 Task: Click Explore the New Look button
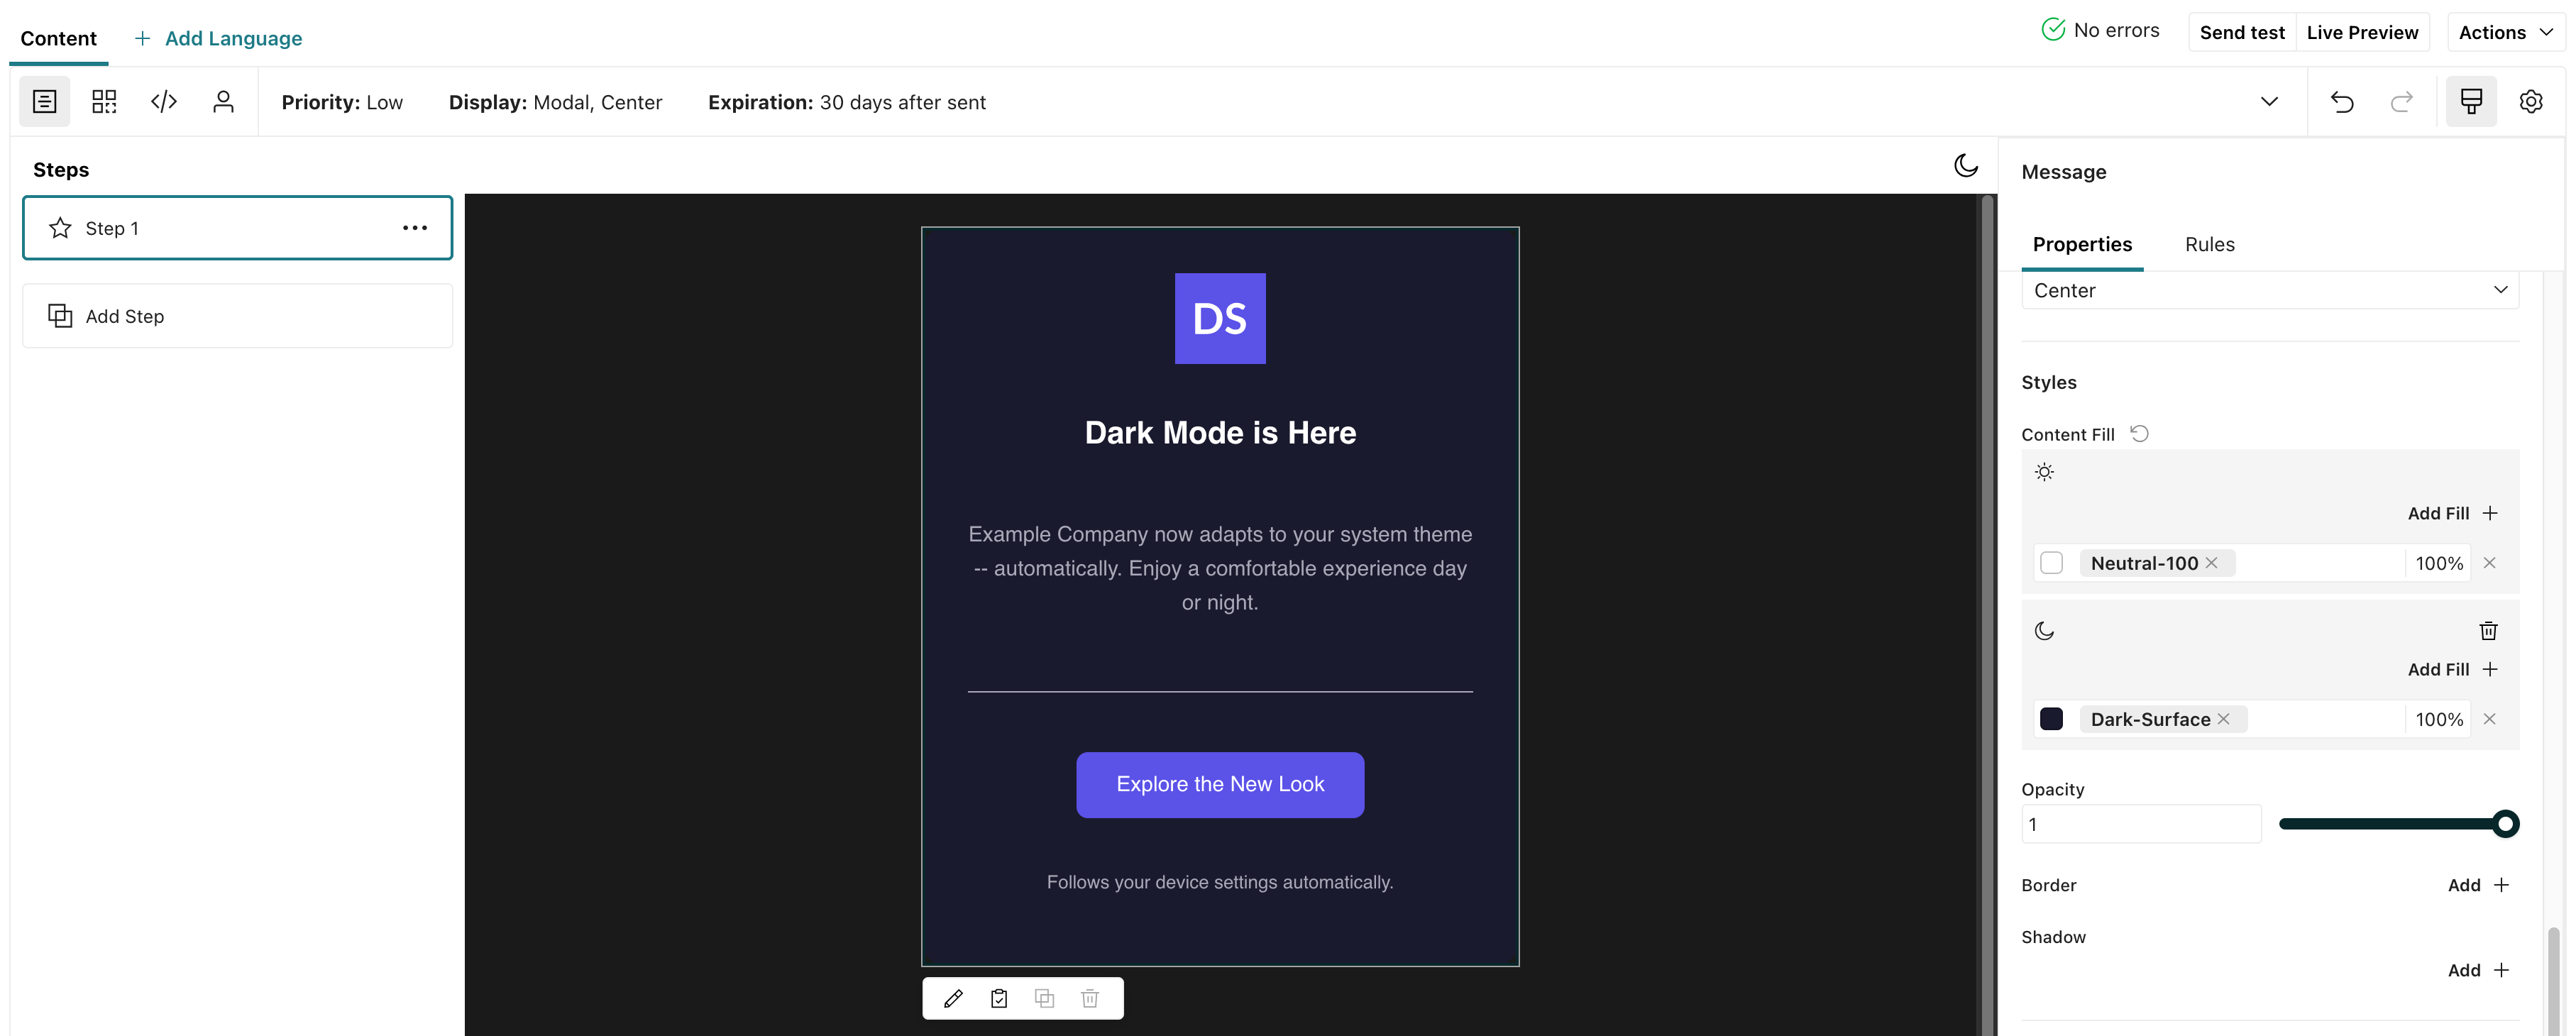coord(1220,785)
